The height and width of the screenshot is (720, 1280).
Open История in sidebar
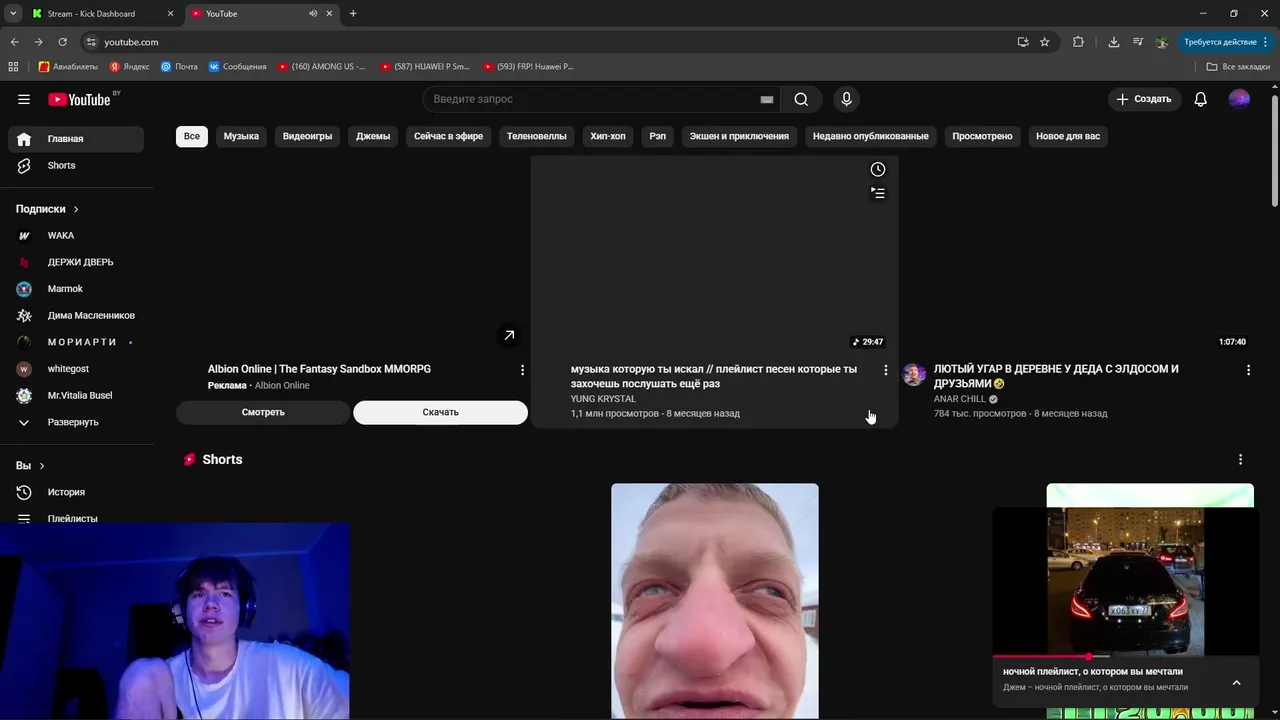click(76, 492)
